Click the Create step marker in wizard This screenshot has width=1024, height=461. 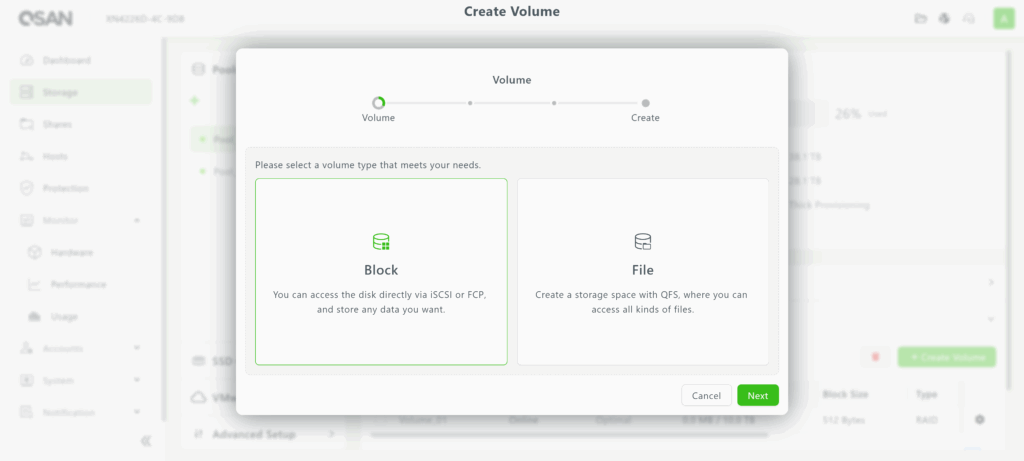click(x=645, y=103)
